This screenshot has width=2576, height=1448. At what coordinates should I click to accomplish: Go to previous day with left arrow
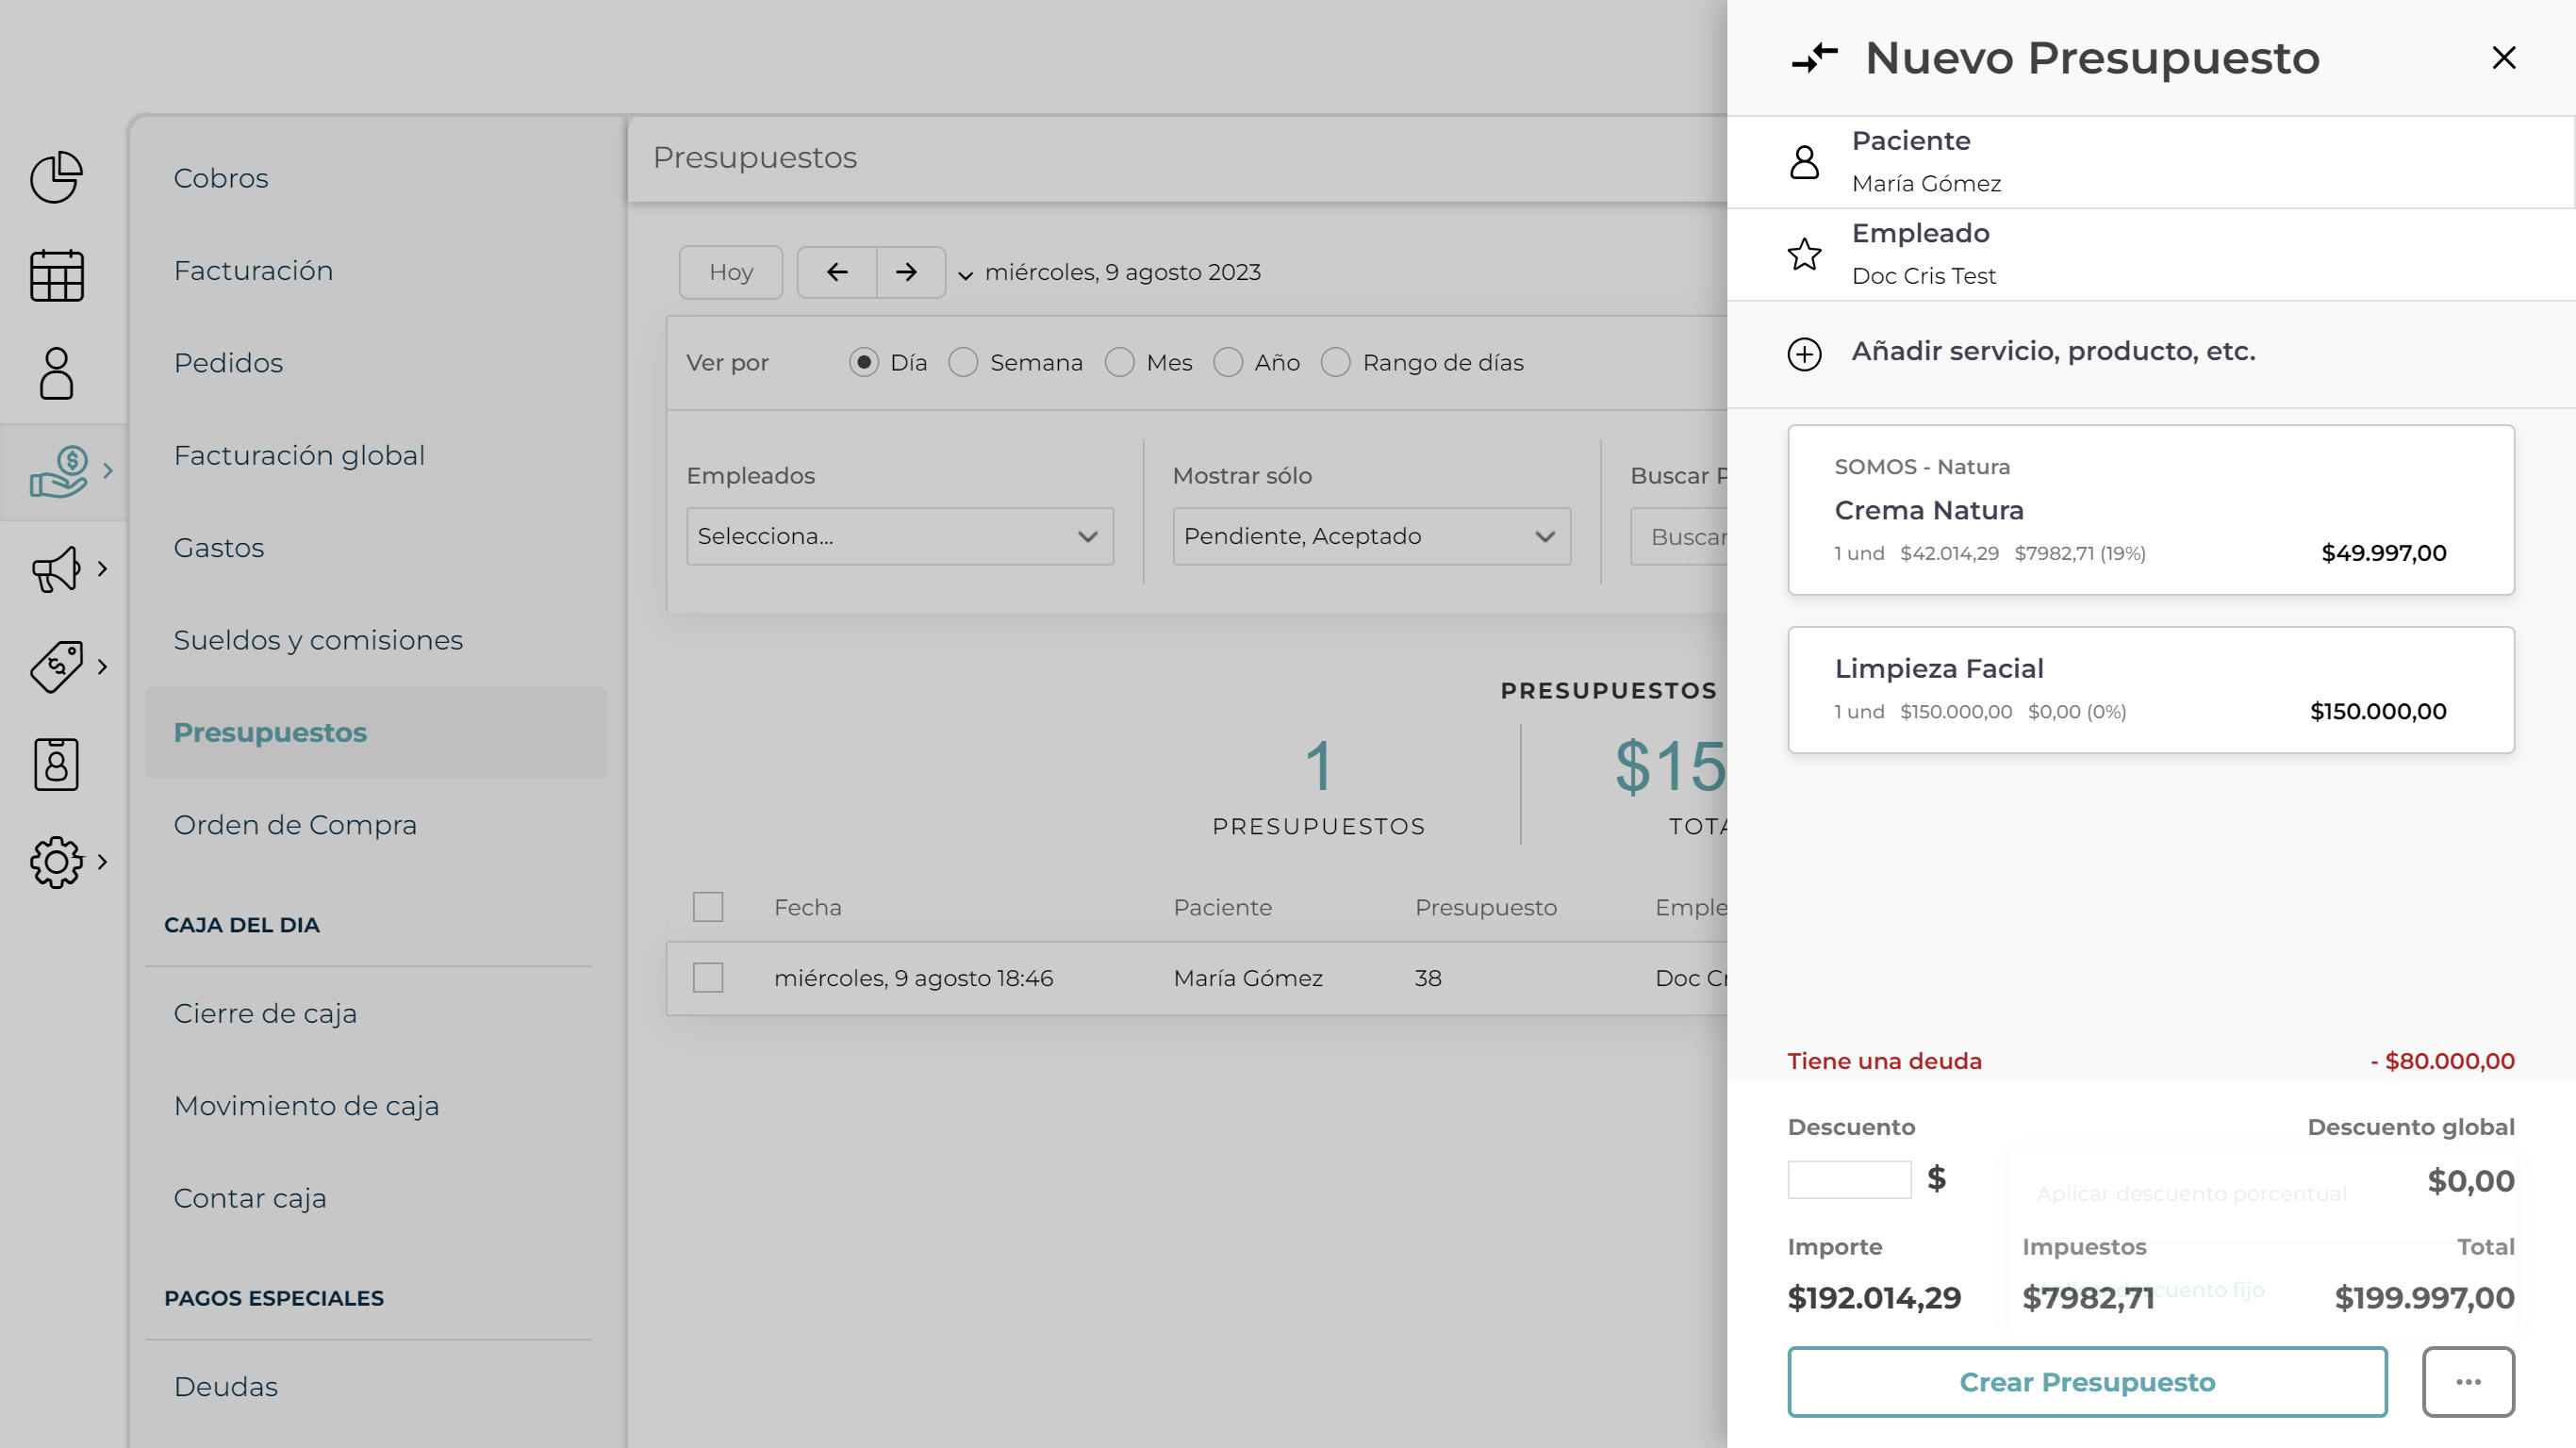pyautogui.click(x=837, y=272)
